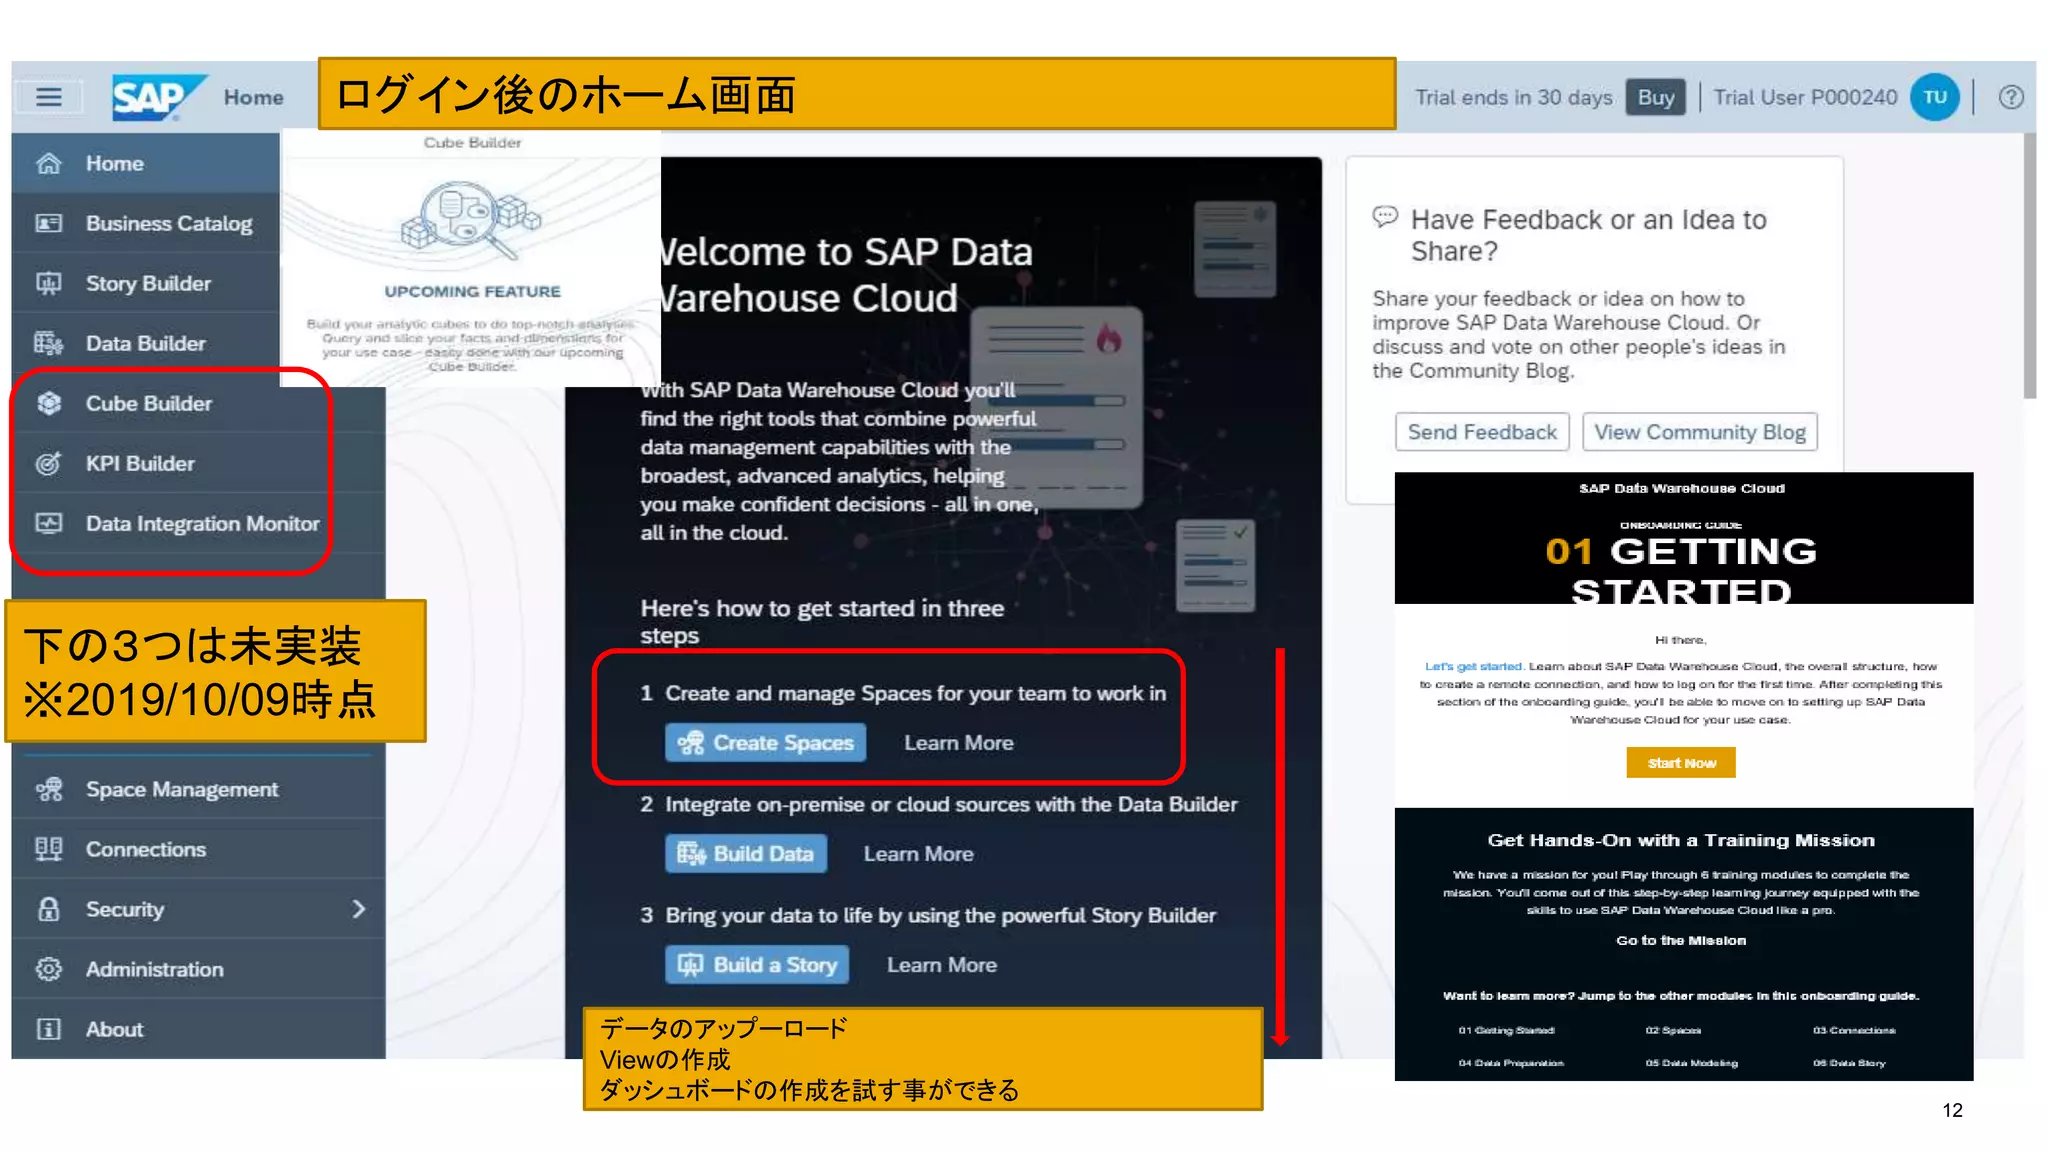Click the Space Management icon
2048x1152 pixels.
click(x=48, y=789)
